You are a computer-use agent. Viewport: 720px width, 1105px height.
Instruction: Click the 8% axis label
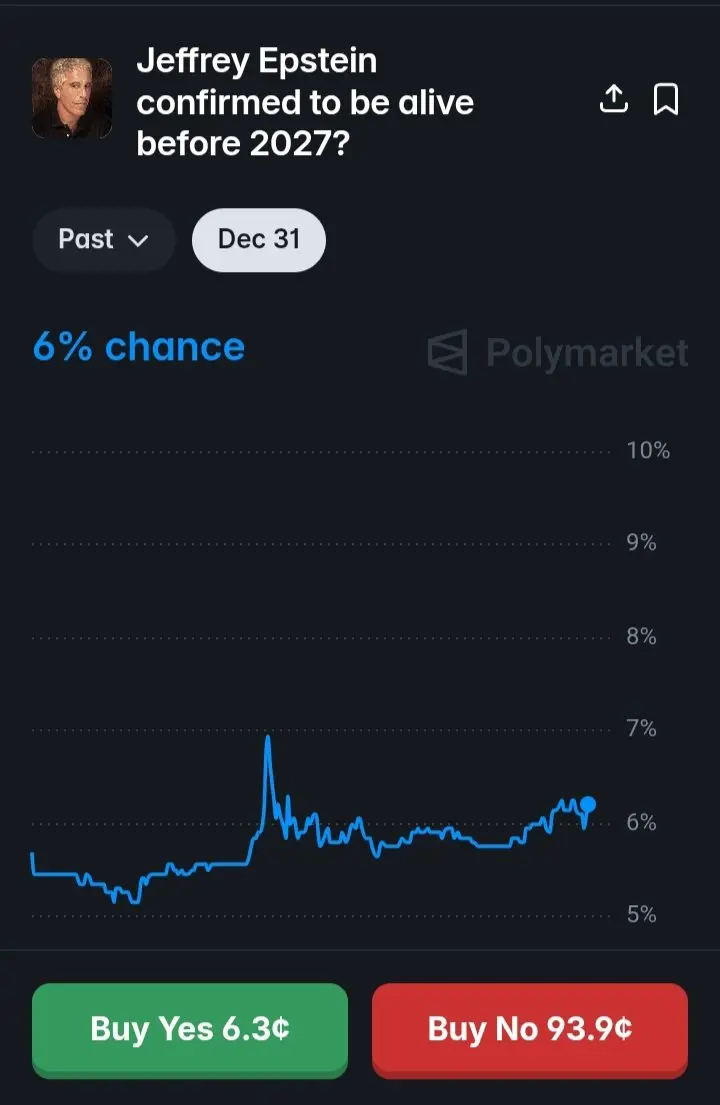[x=641, y=636]
